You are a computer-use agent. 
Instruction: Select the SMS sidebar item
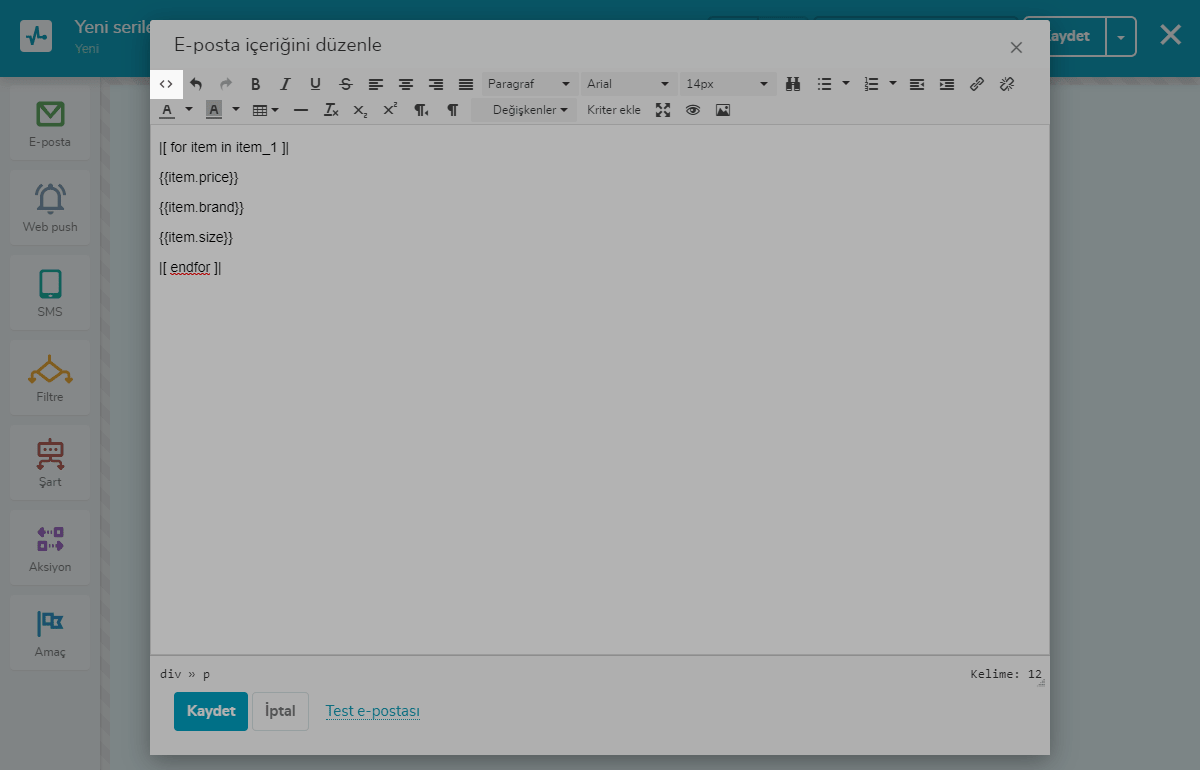[50, 293]
